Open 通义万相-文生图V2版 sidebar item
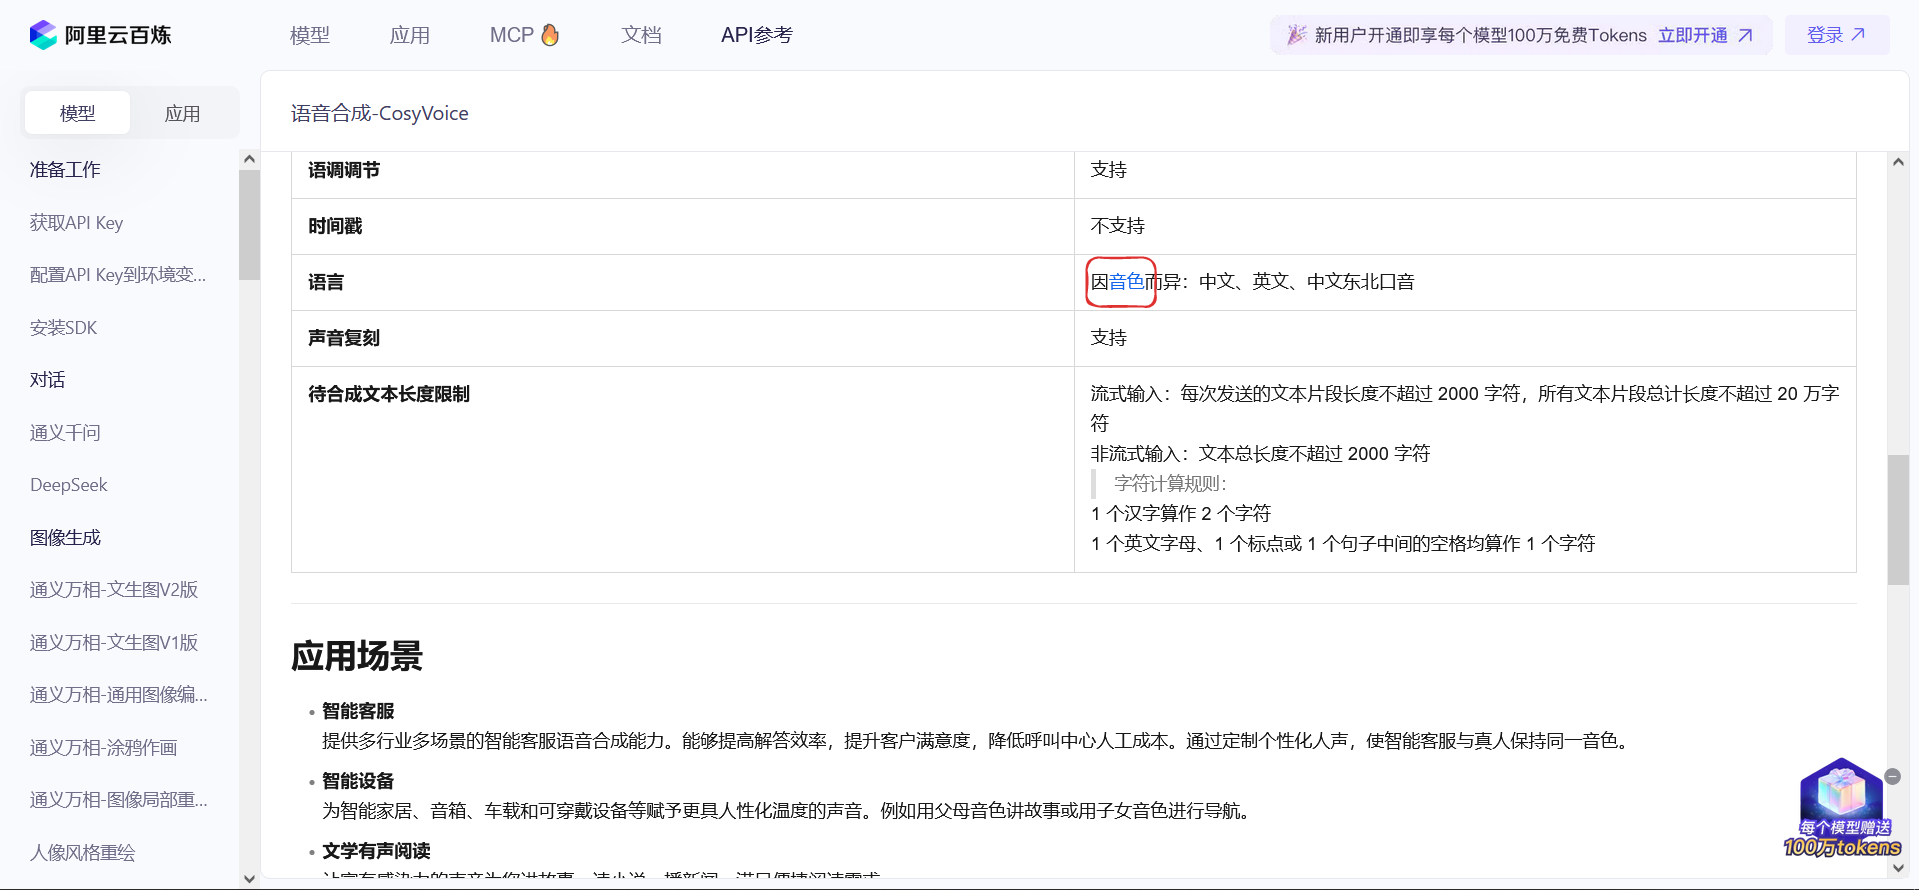1919x890 pixels. click(114, 590)
